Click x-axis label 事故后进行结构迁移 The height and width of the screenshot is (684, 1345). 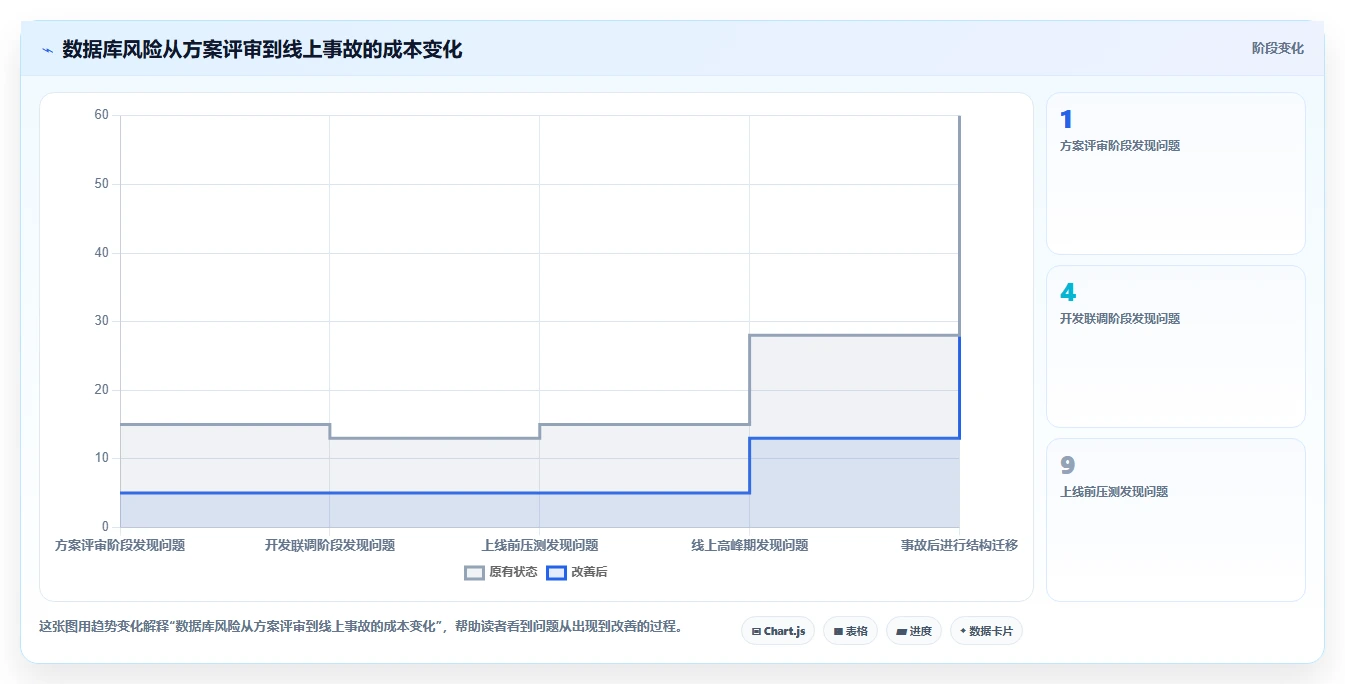(x=959, y=545)
